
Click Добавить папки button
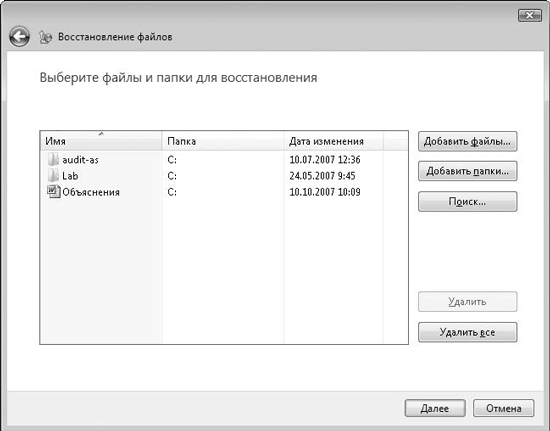click(x=467, y=171)
